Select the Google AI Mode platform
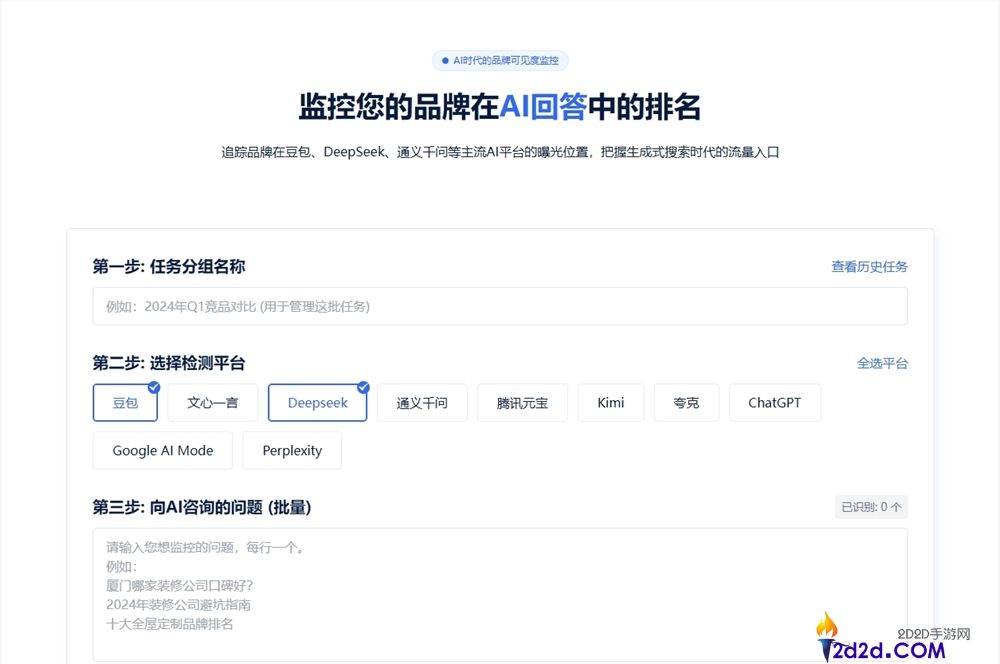 tap(163, 450)
